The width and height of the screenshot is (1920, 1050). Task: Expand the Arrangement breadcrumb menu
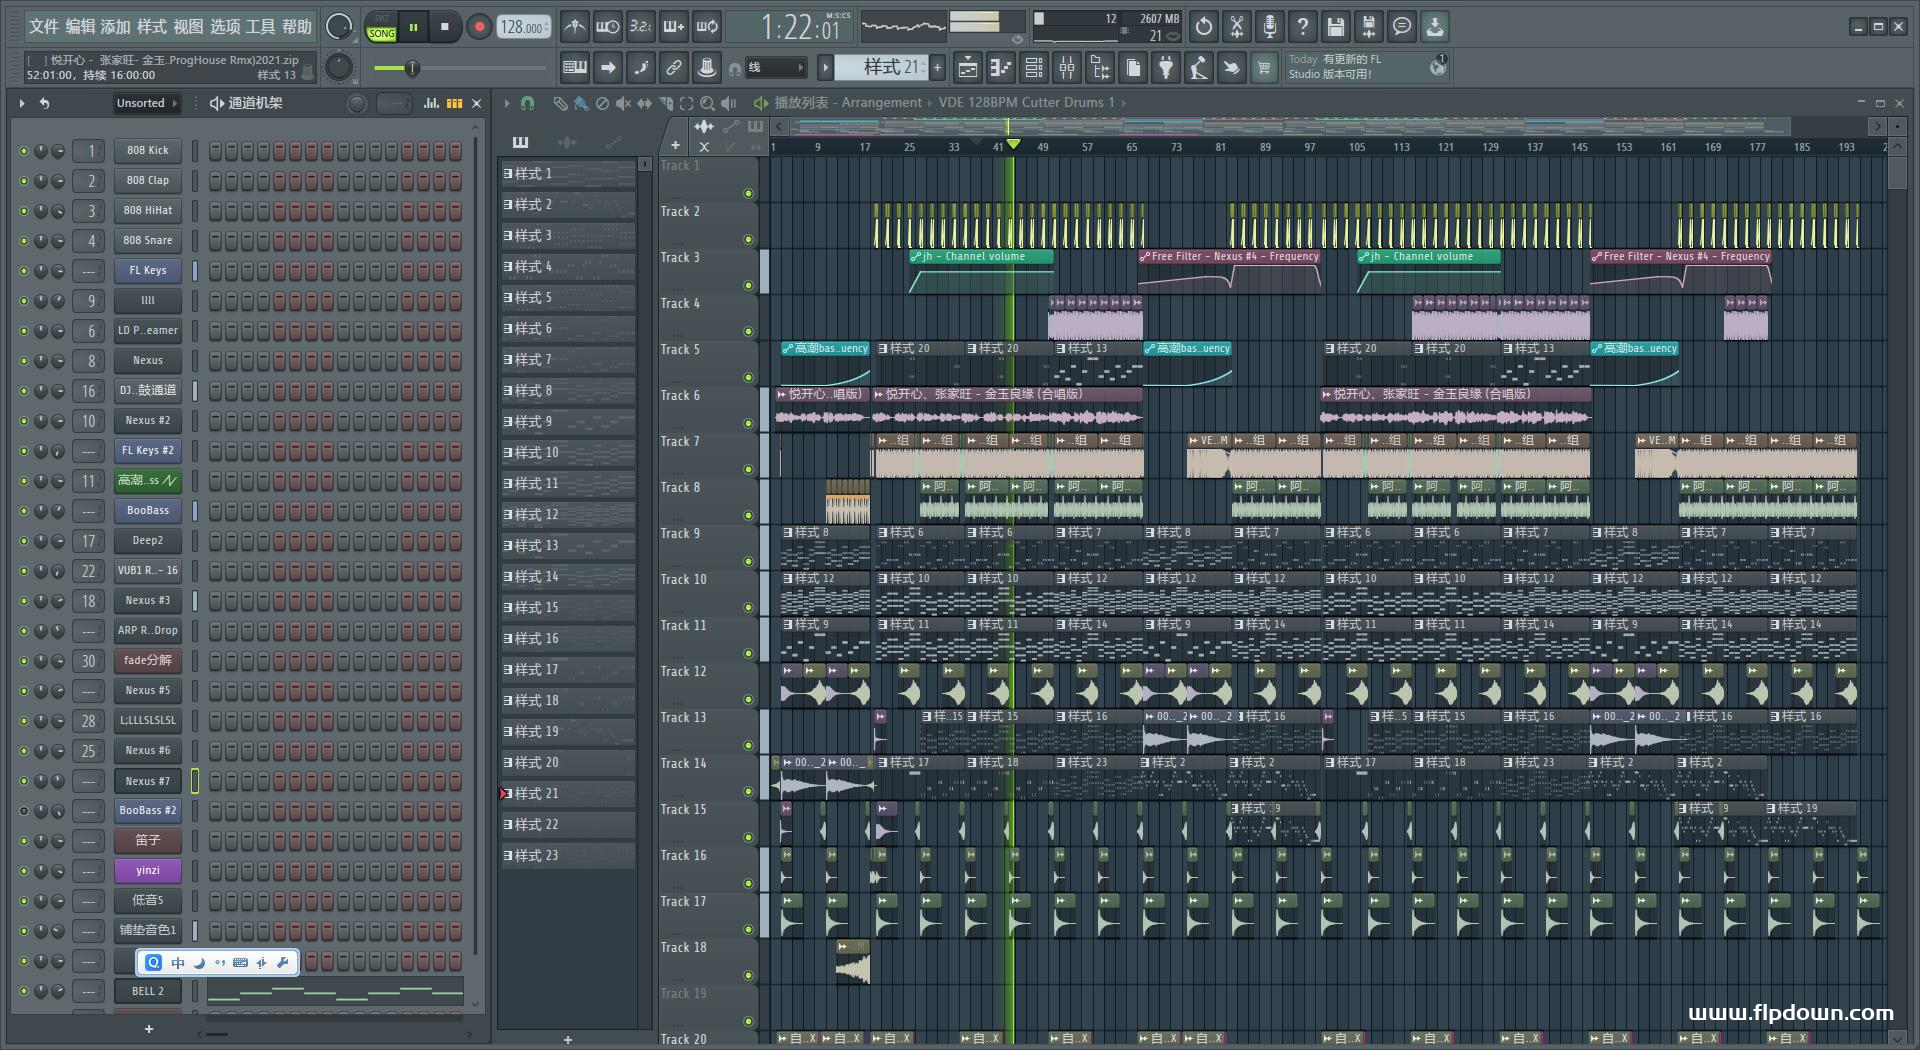(881, 103)
